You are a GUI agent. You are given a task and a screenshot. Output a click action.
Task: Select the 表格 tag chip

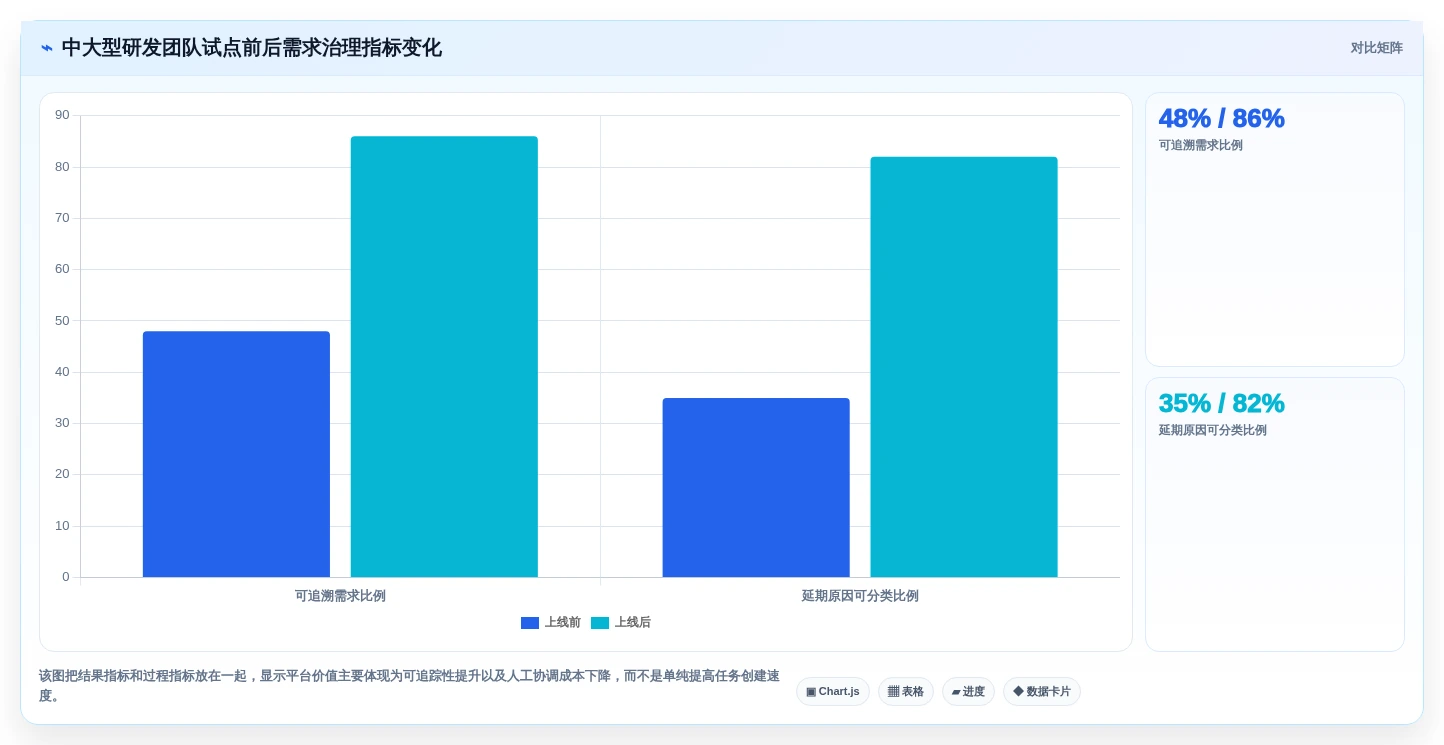[906, 691]
